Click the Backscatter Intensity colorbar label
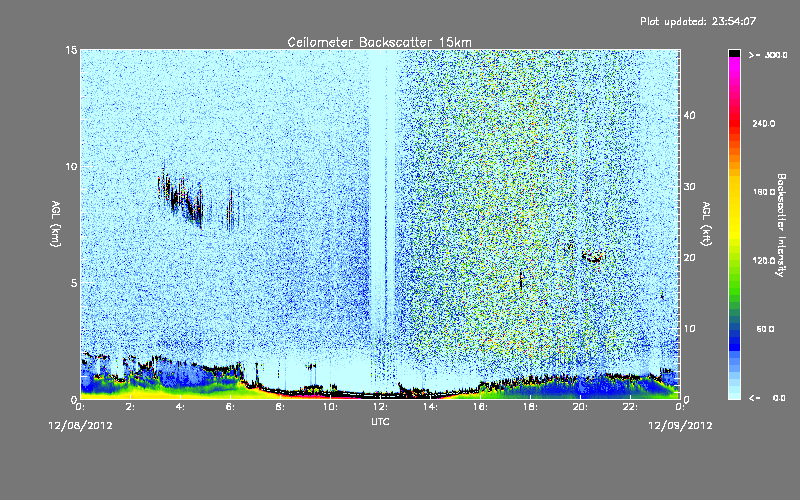 pyautogui.click(x=781, y=225)
